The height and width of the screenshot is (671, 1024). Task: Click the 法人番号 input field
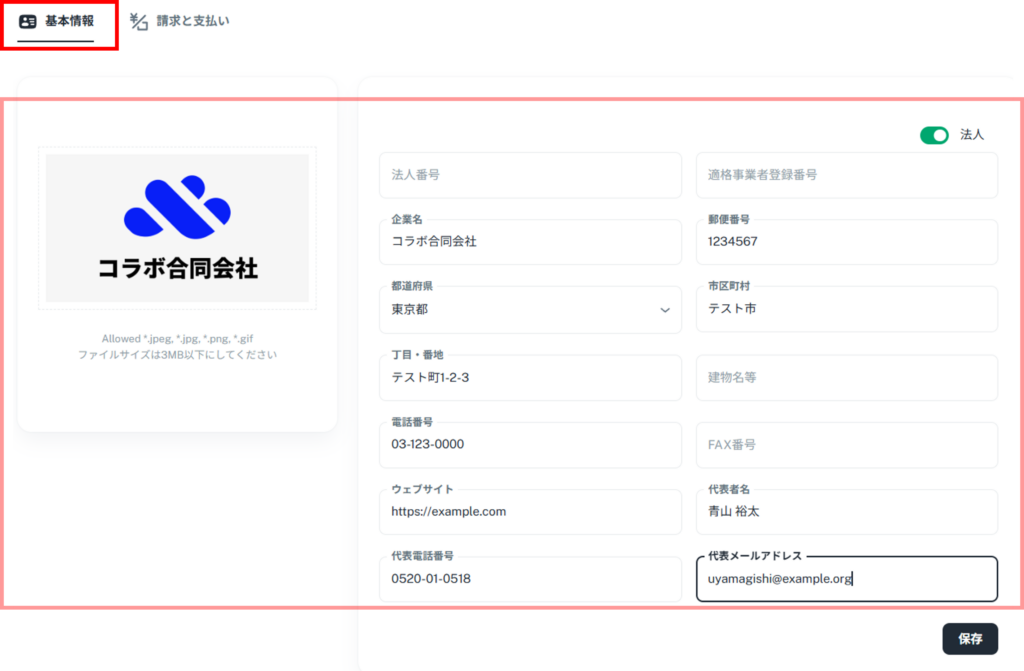click(530, 175)
